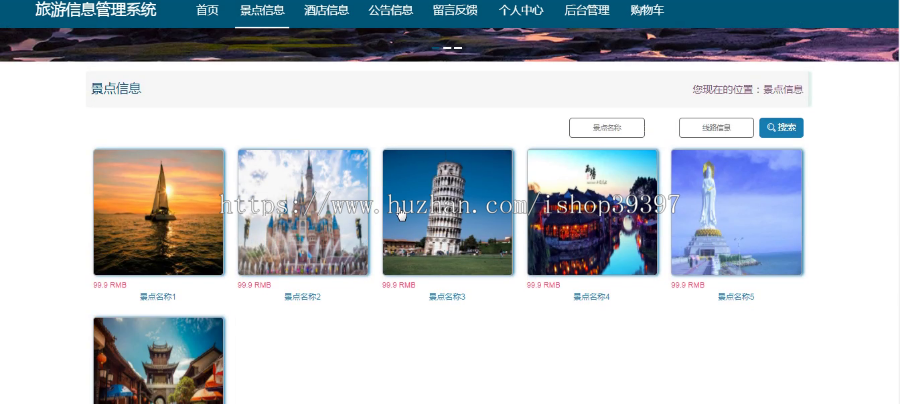The width and height of the screenshot is (900, 404).
Task: Click the 99.9 RMB price under castle image
Action: click(x=255, y=285)
